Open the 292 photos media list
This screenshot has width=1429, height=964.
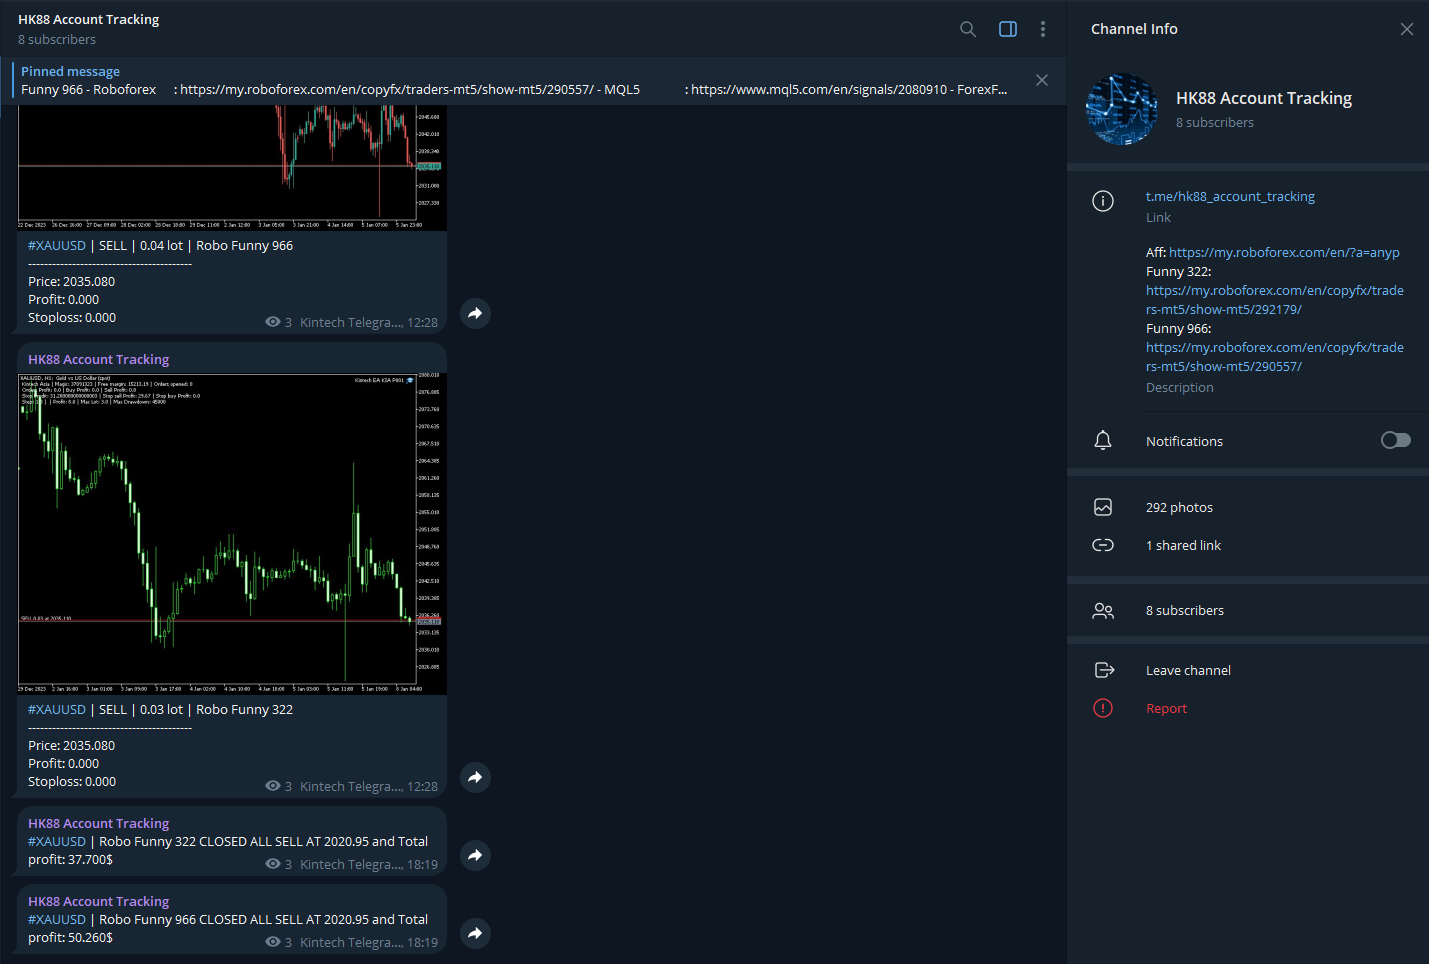pyautogui.click(x=1179, y=507)
